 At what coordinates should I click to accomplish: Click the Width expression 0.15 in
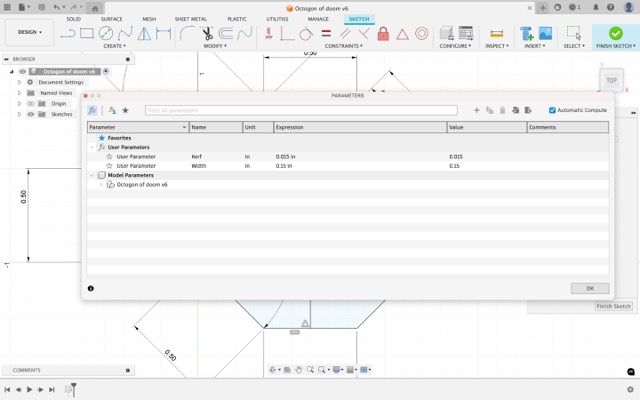coord(284,166)
